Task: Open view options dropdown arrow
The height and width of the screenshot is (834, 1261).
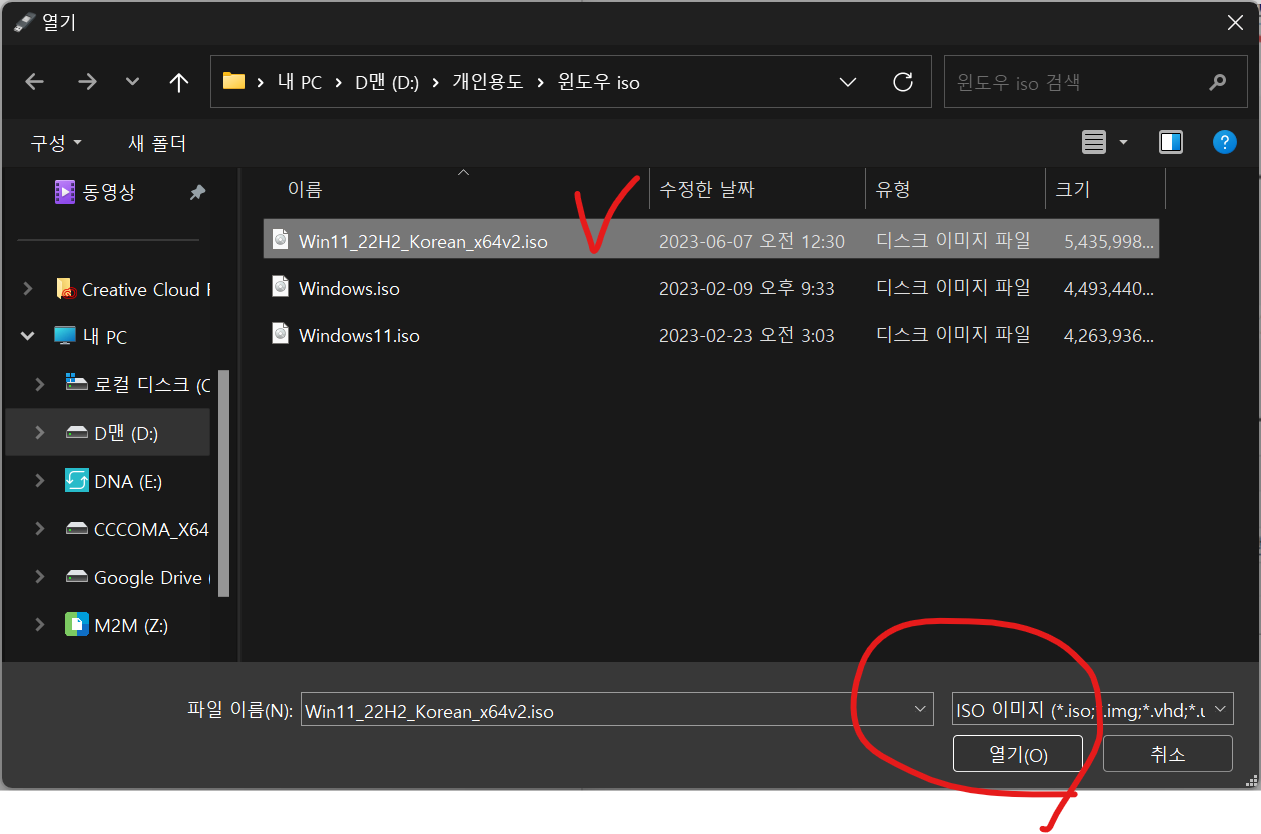Action: 1123,143
